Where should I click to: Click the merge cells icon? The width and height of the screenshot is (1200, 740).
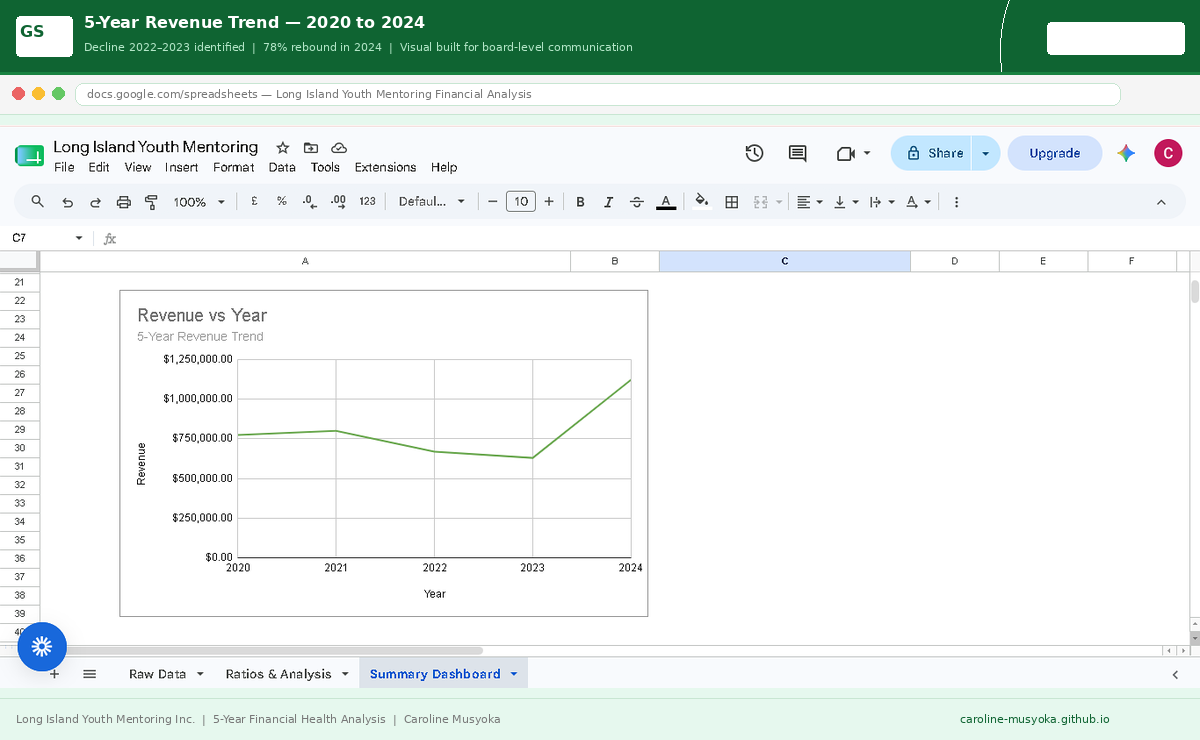tap(760, 202)
